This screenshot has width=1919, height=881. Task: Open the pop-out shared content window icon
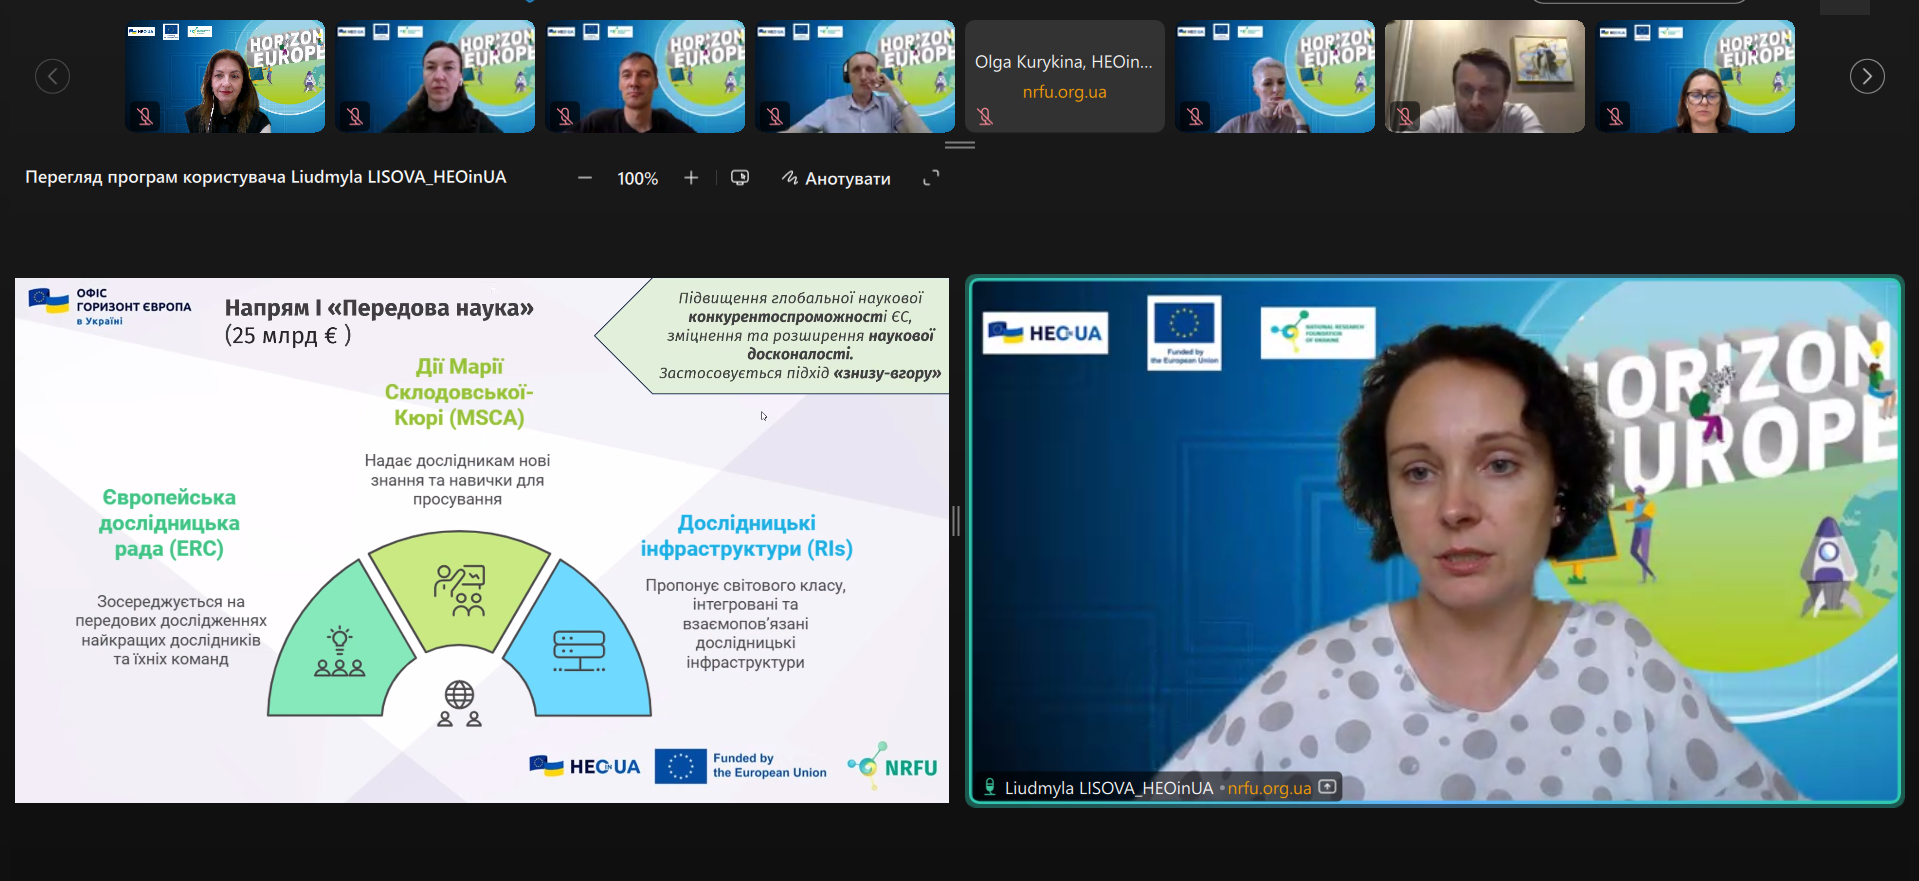point(740,178)
